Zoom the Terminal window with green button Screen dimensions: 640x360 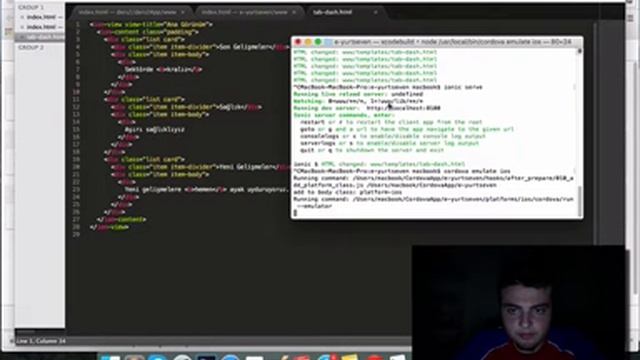click(x=318, y=42)
